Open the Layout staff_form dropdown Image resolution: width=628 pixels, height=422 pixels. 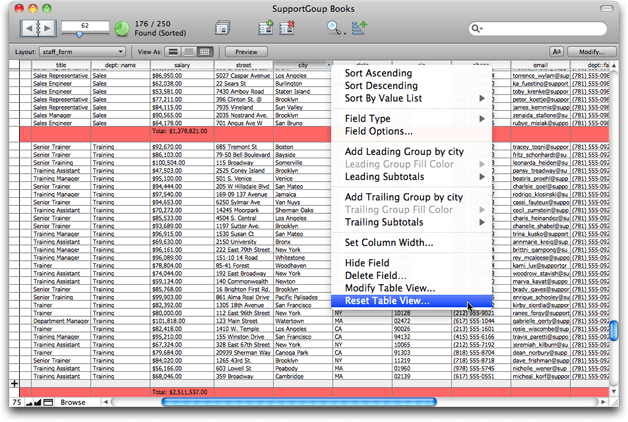tap(82, 52)
